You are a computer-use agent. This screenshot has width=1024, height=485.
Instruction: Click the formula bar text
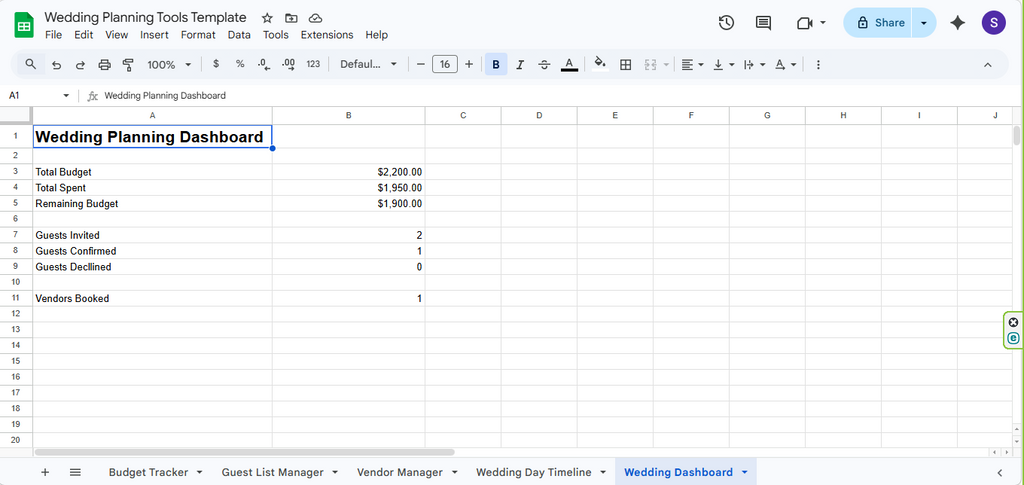[x=165, y=95]
